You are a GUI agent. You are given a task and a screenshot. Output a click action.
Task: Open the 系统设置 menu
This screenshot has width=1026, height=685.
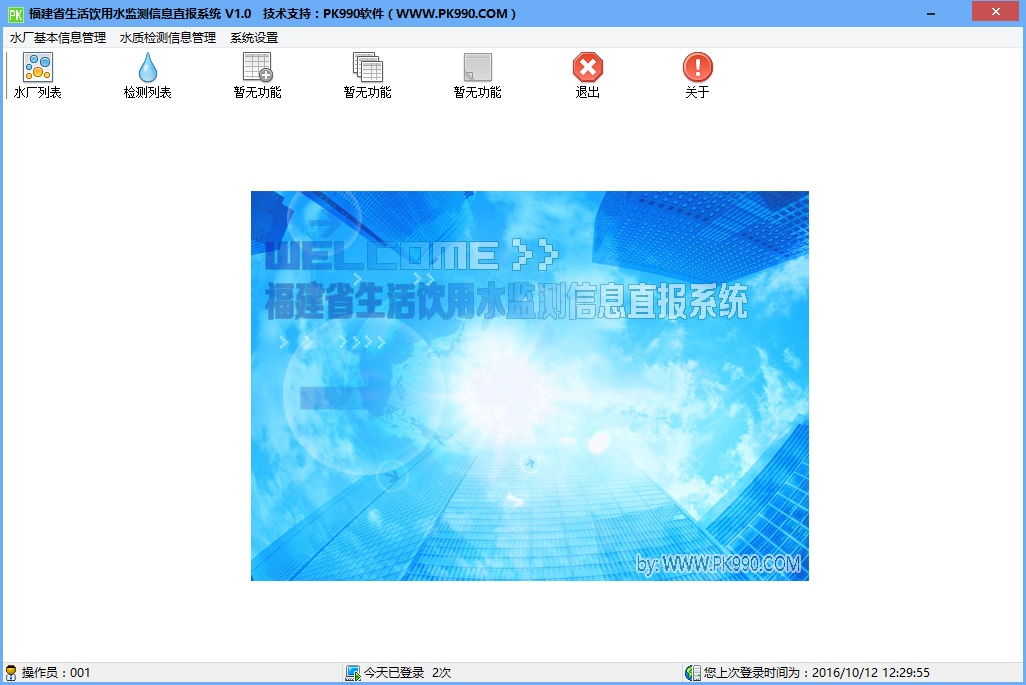pyautogui.click(x=254, y=38)
